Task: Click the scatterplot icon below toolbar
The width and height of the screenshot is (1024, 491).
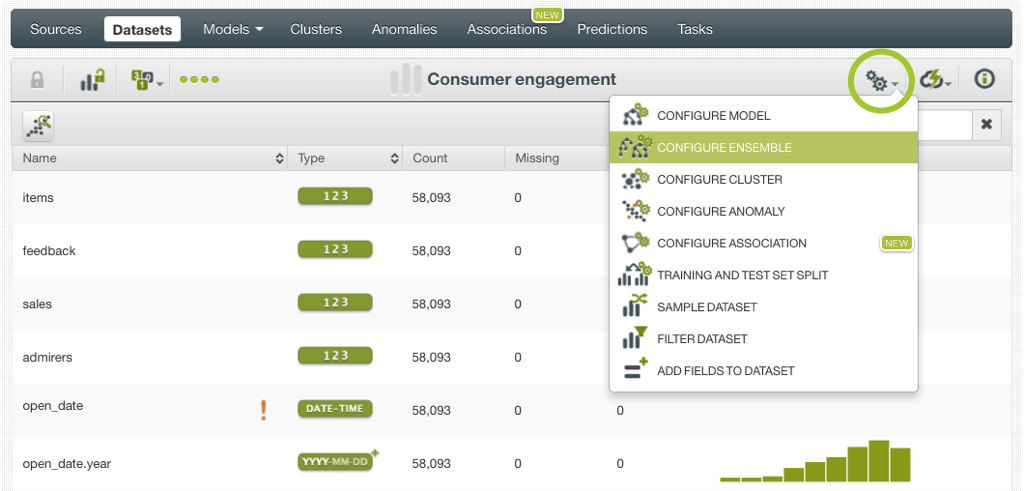Action: coord(39,125)
